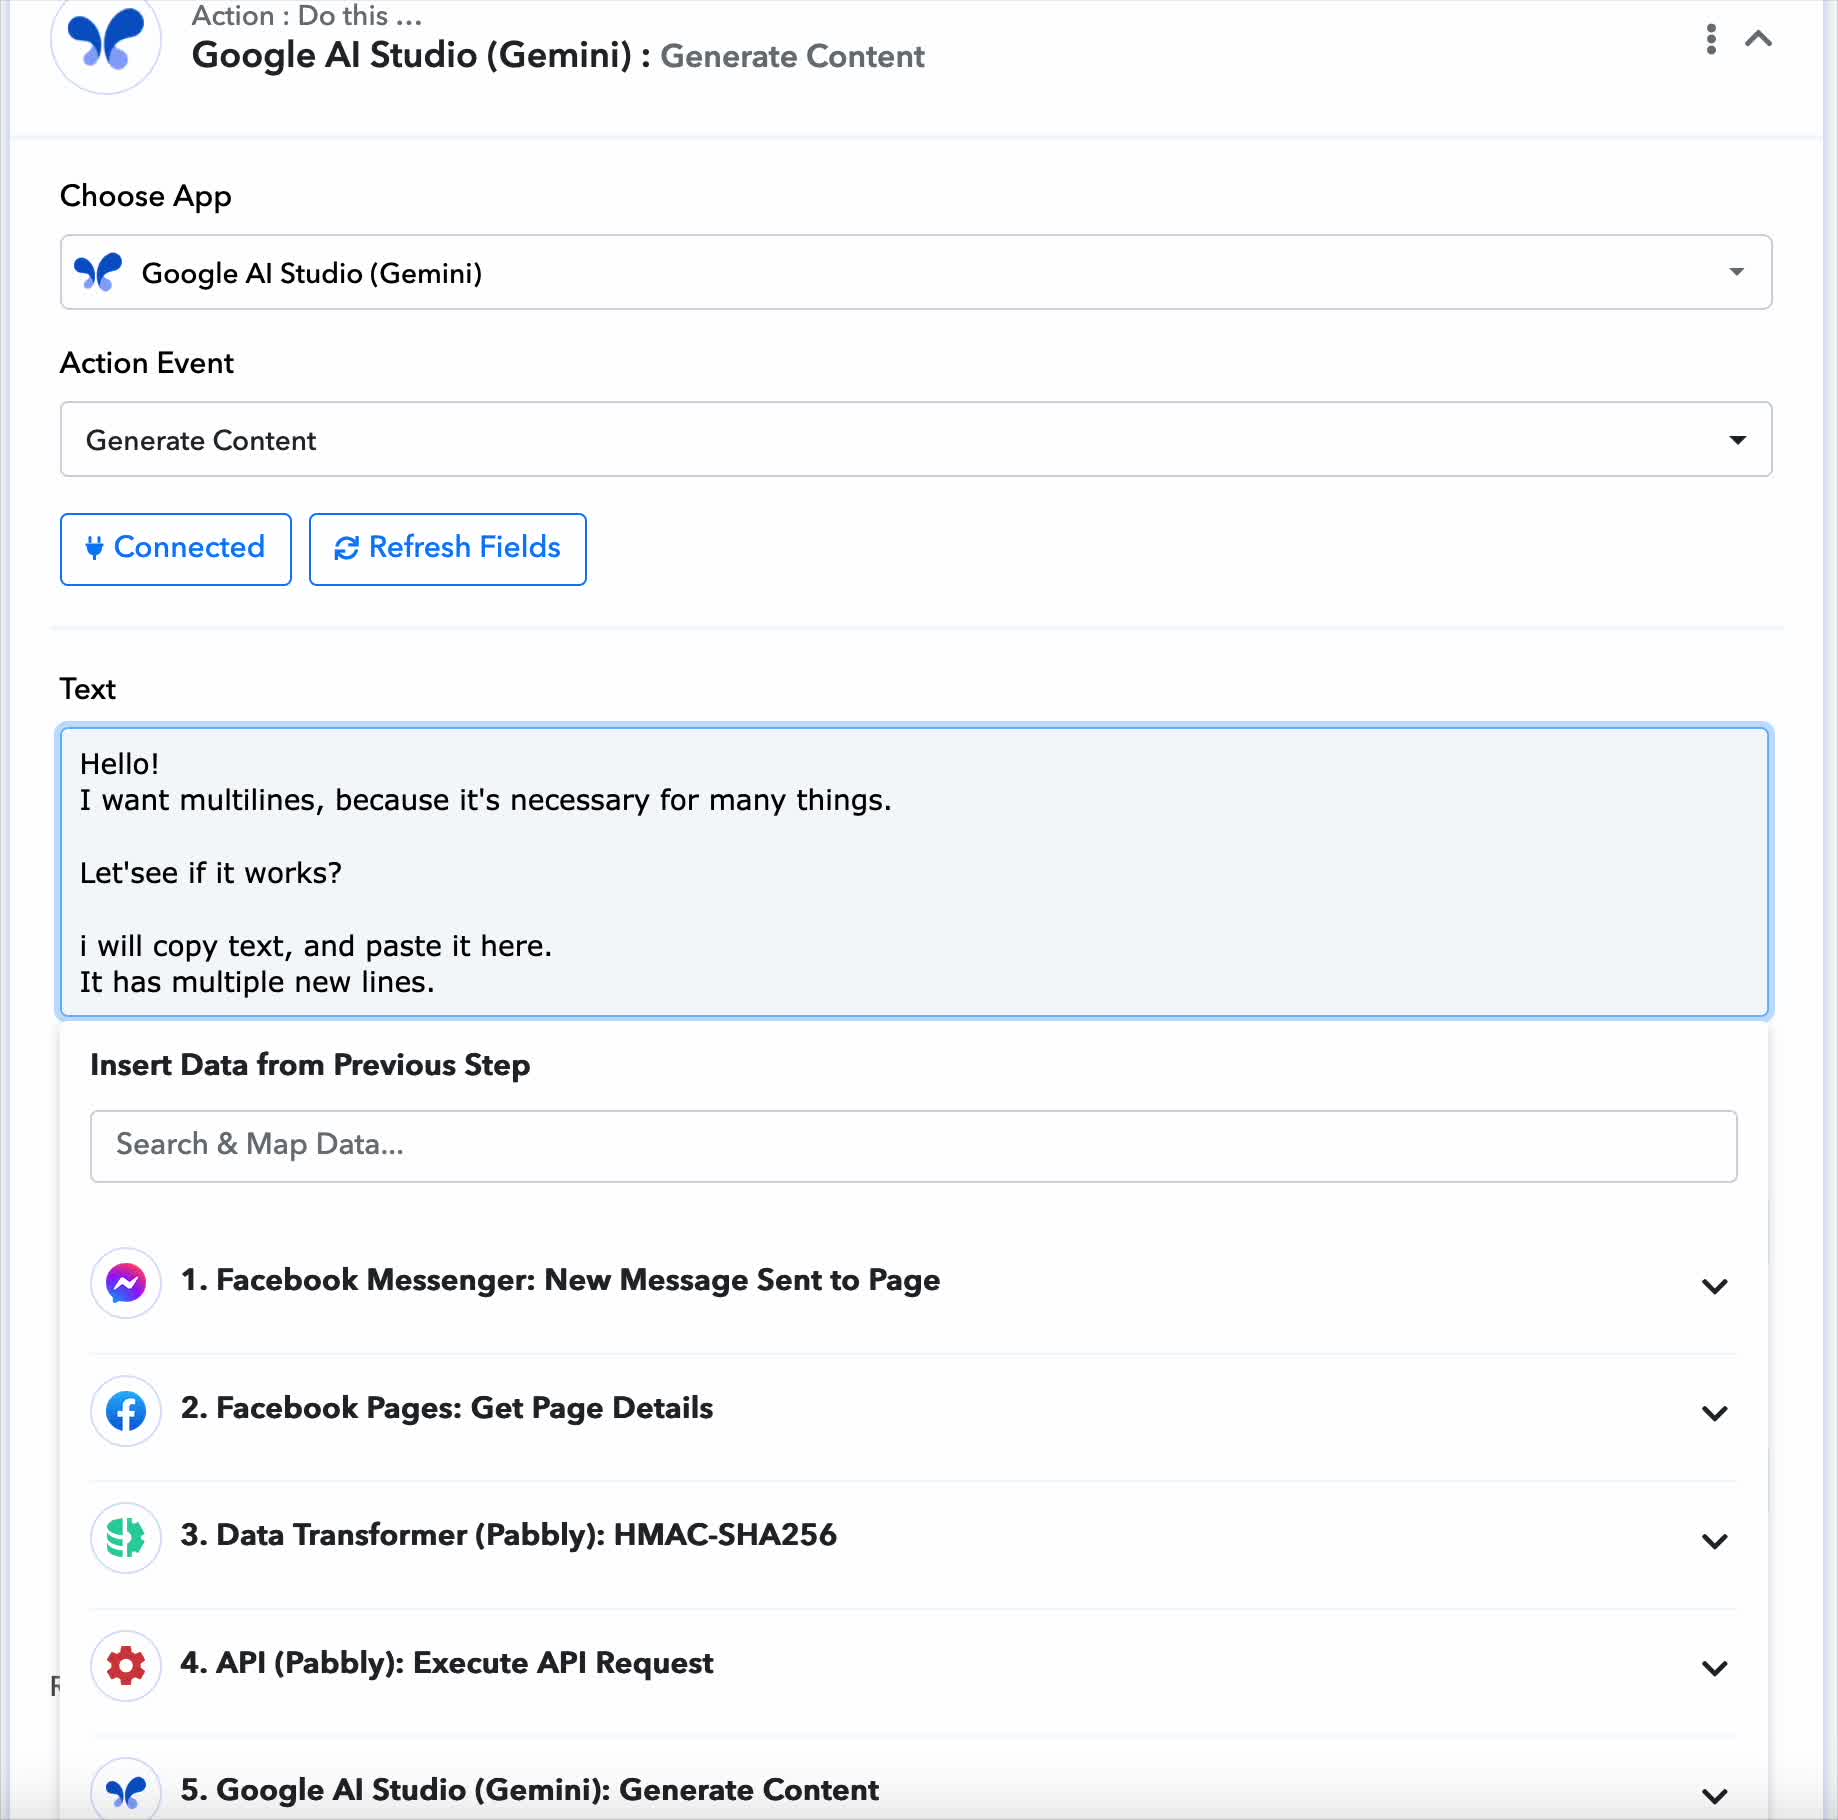Click the Connected button
Image resolution: width=1838 pixels, height=1820 pixels.
(176, 548)
